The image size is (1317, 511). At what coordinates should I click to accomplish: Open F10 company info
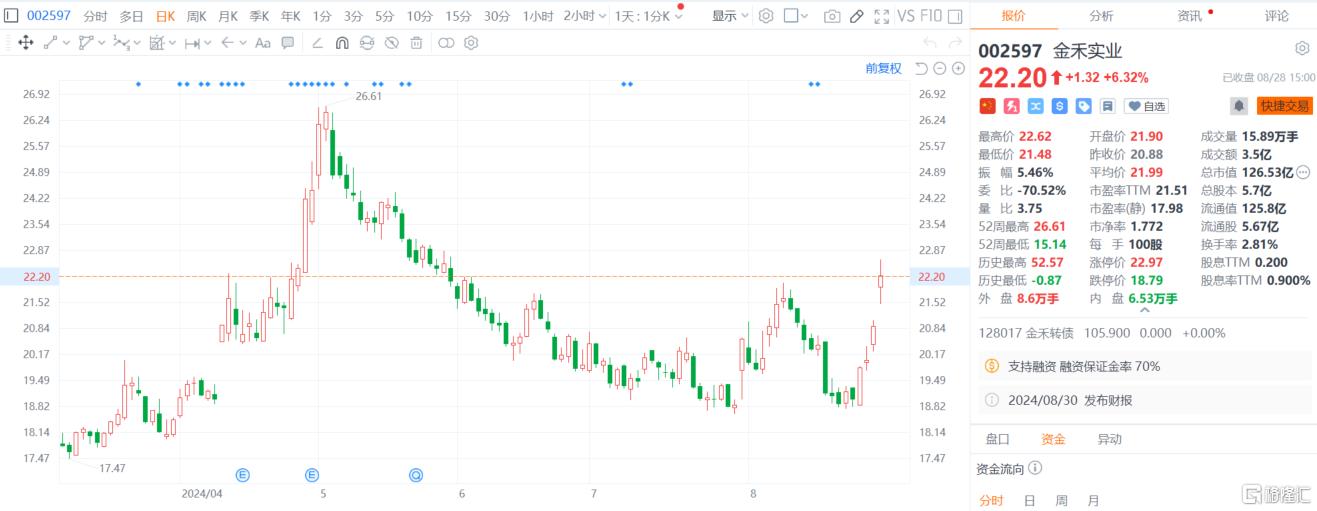click(931, 16)
